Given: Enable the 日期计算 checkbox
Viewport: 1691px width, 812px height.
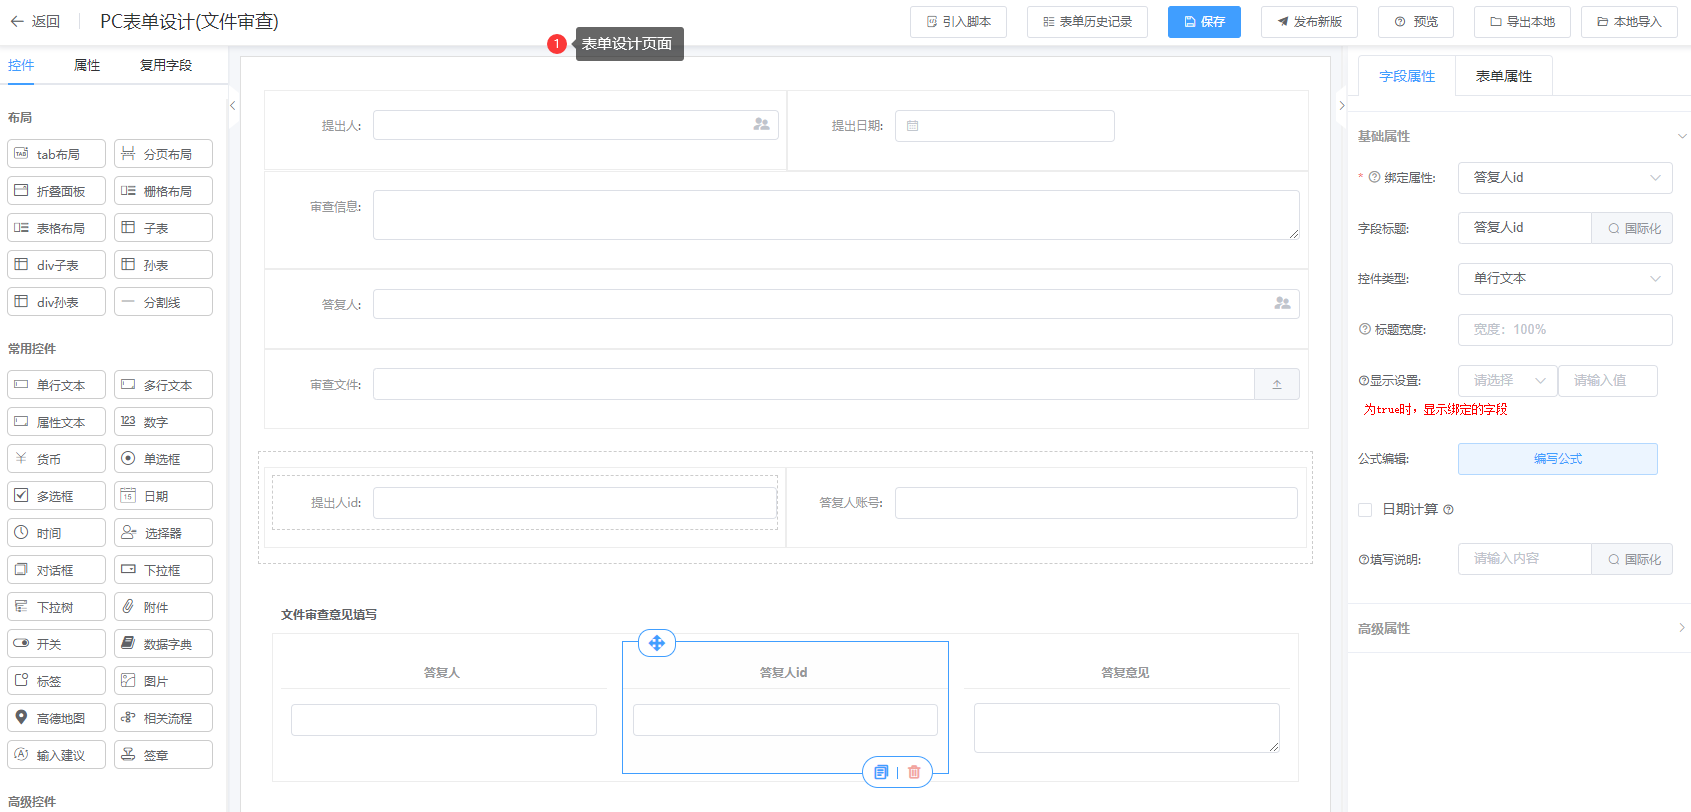Looking at the screenshot, I should click(1365, 510).
